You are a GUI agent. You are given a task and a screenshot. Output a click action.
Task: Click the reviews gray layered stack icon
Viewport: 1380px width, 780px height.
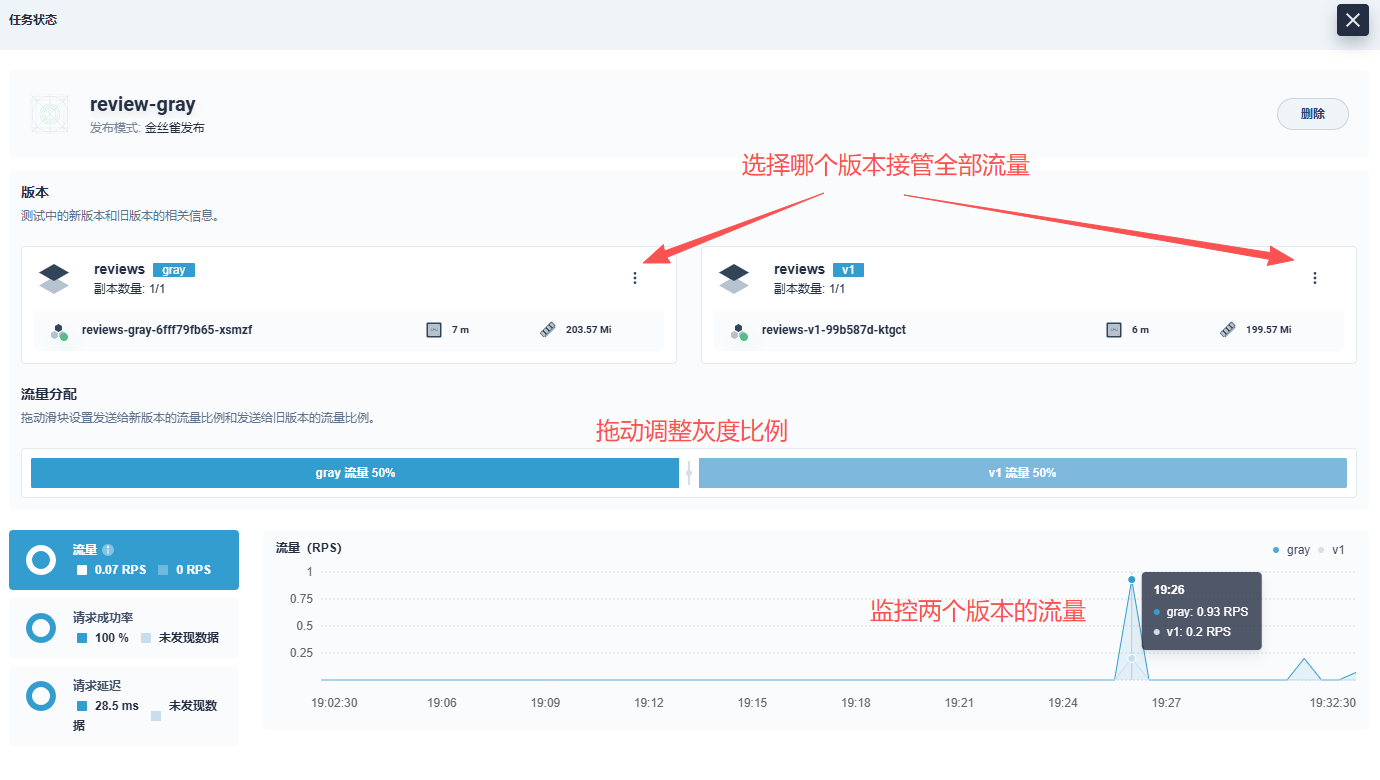point(54,279)
